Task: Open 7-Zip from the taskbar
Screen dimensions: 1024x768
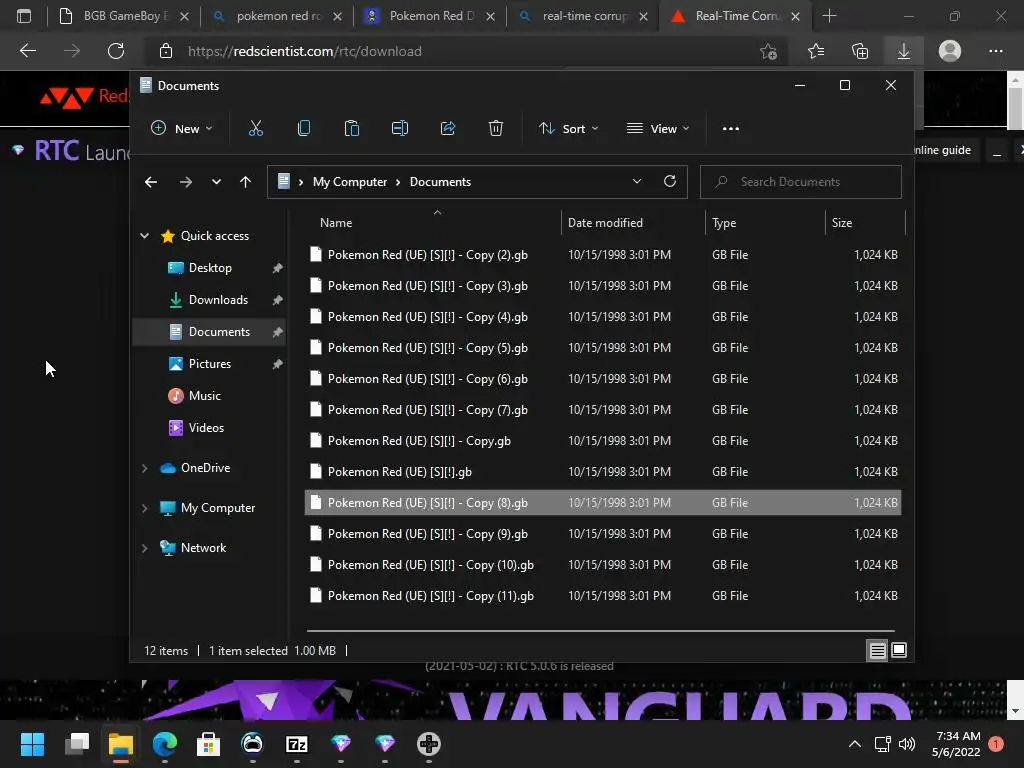Action: pos(296,744)
